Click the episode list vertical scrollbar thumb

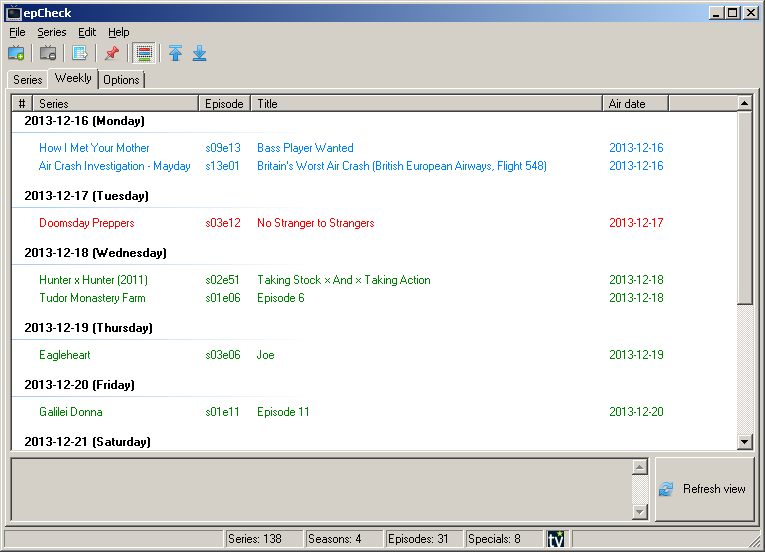click(744, 207)
